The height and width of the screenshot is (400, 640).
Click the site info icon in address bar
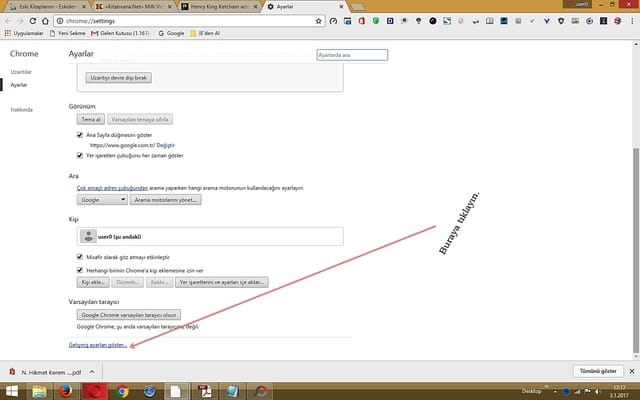tap(60, 21)
